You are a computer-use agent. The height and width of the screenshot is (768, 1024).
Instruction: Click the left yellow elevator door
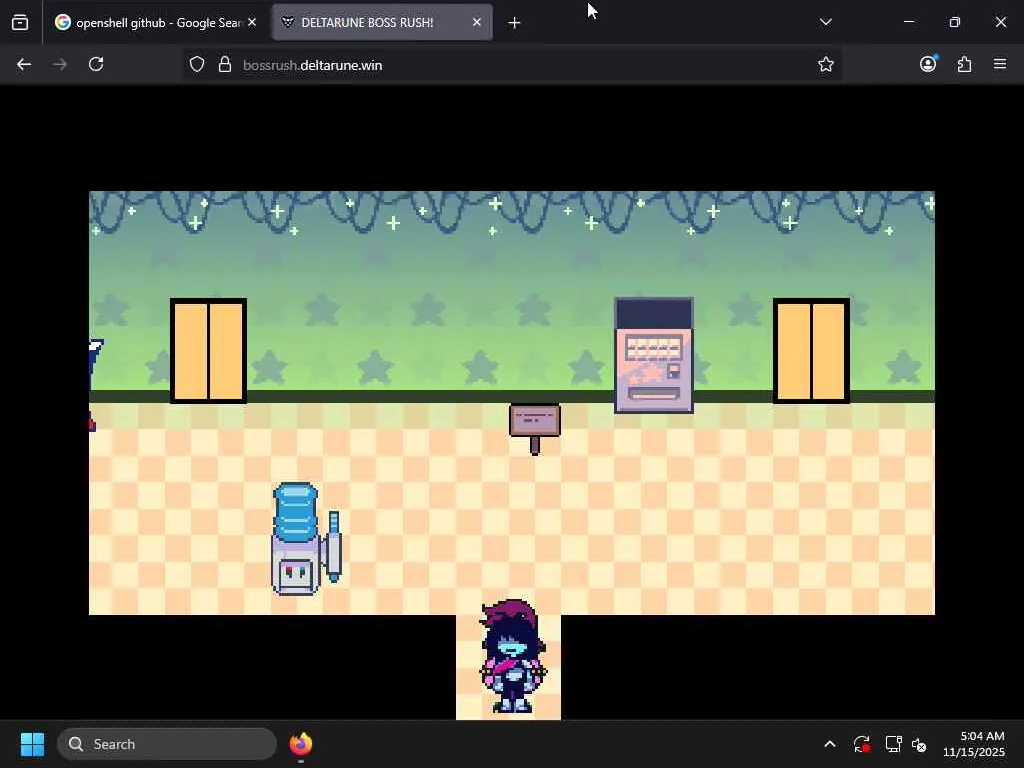coord(208,351)
